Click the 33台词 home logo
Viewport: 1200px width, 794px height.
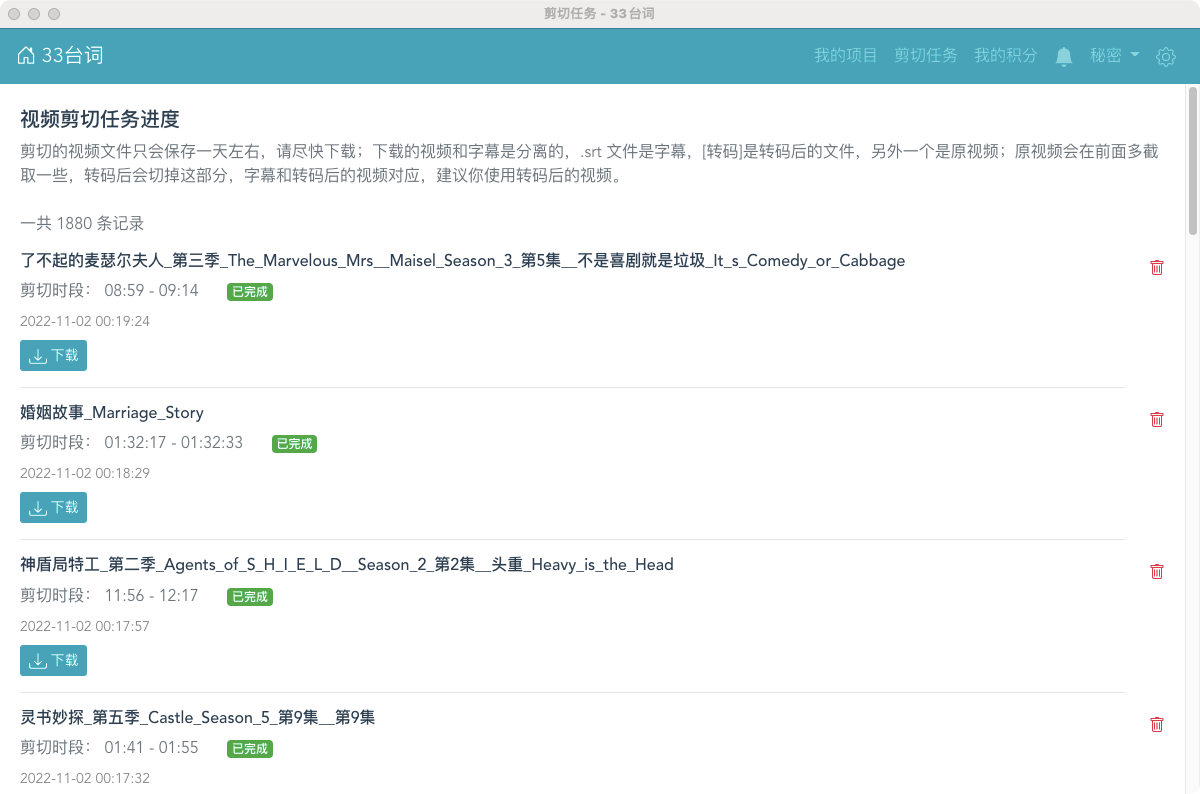[60, 56]
